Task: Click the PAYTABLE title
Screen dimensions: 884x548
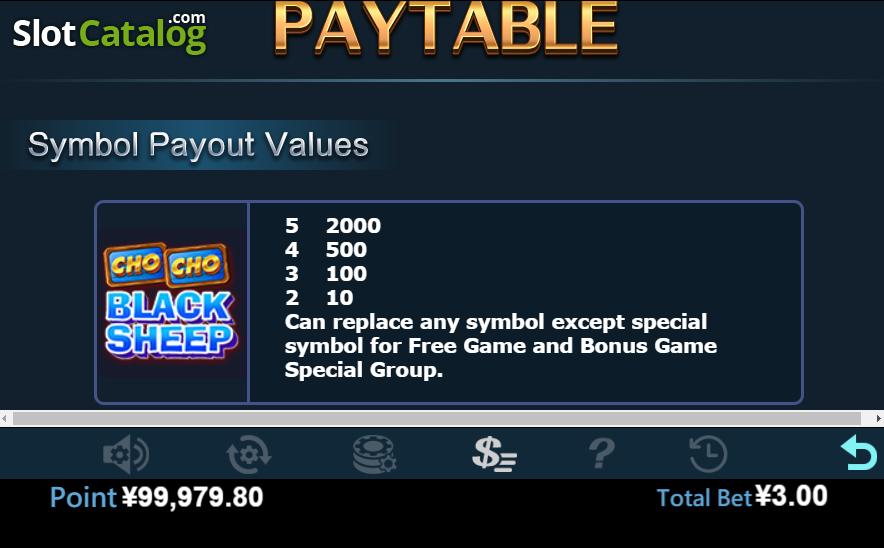Action: pyautogui.click(x=446, y=28)
